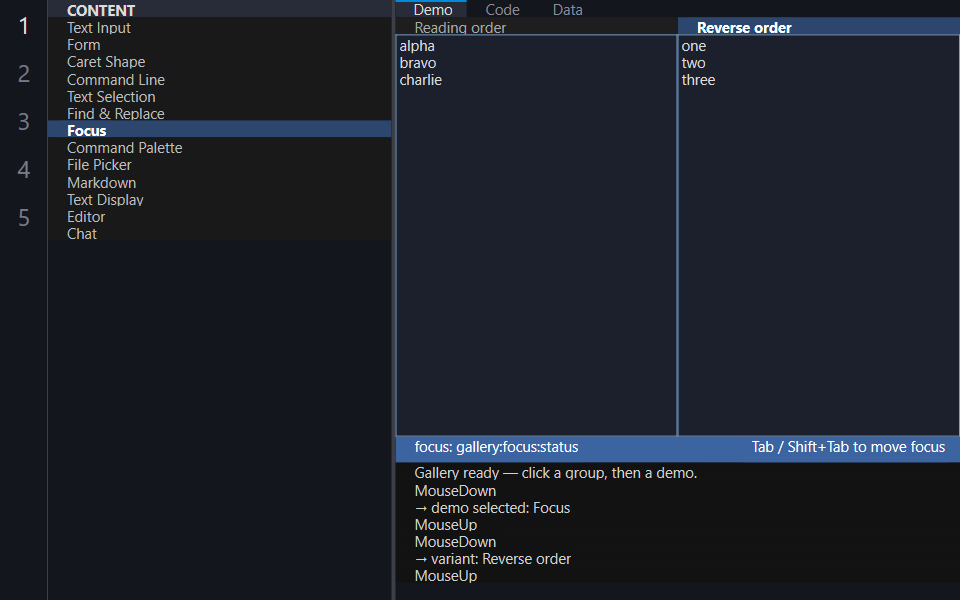Viewport: 960px width, 600px height.
Task: Select group number 4 in sidebar
Action: [24, 170]
